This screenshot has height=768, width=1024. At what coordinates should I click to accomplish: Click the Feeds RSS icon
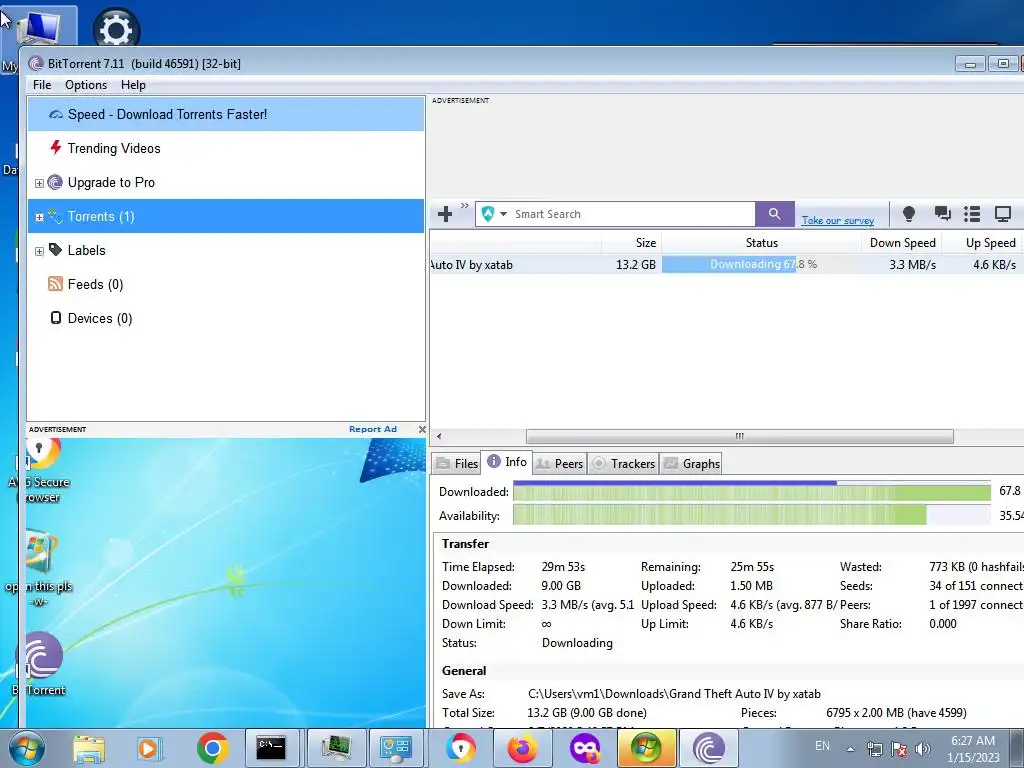[x=56, y=283]
